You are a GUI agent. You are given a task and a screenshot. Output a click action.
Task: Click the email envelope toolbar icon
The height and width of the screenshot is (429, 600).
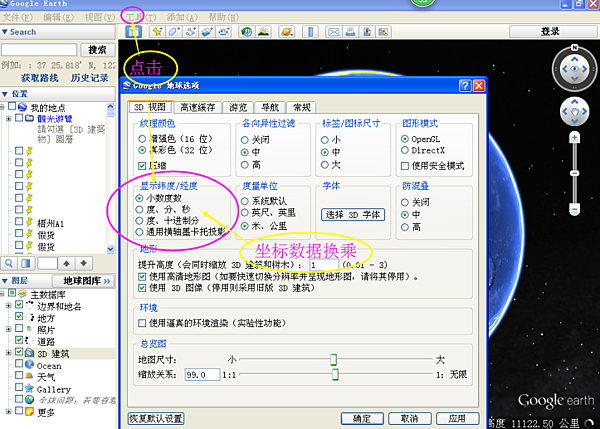coord(333,32)
